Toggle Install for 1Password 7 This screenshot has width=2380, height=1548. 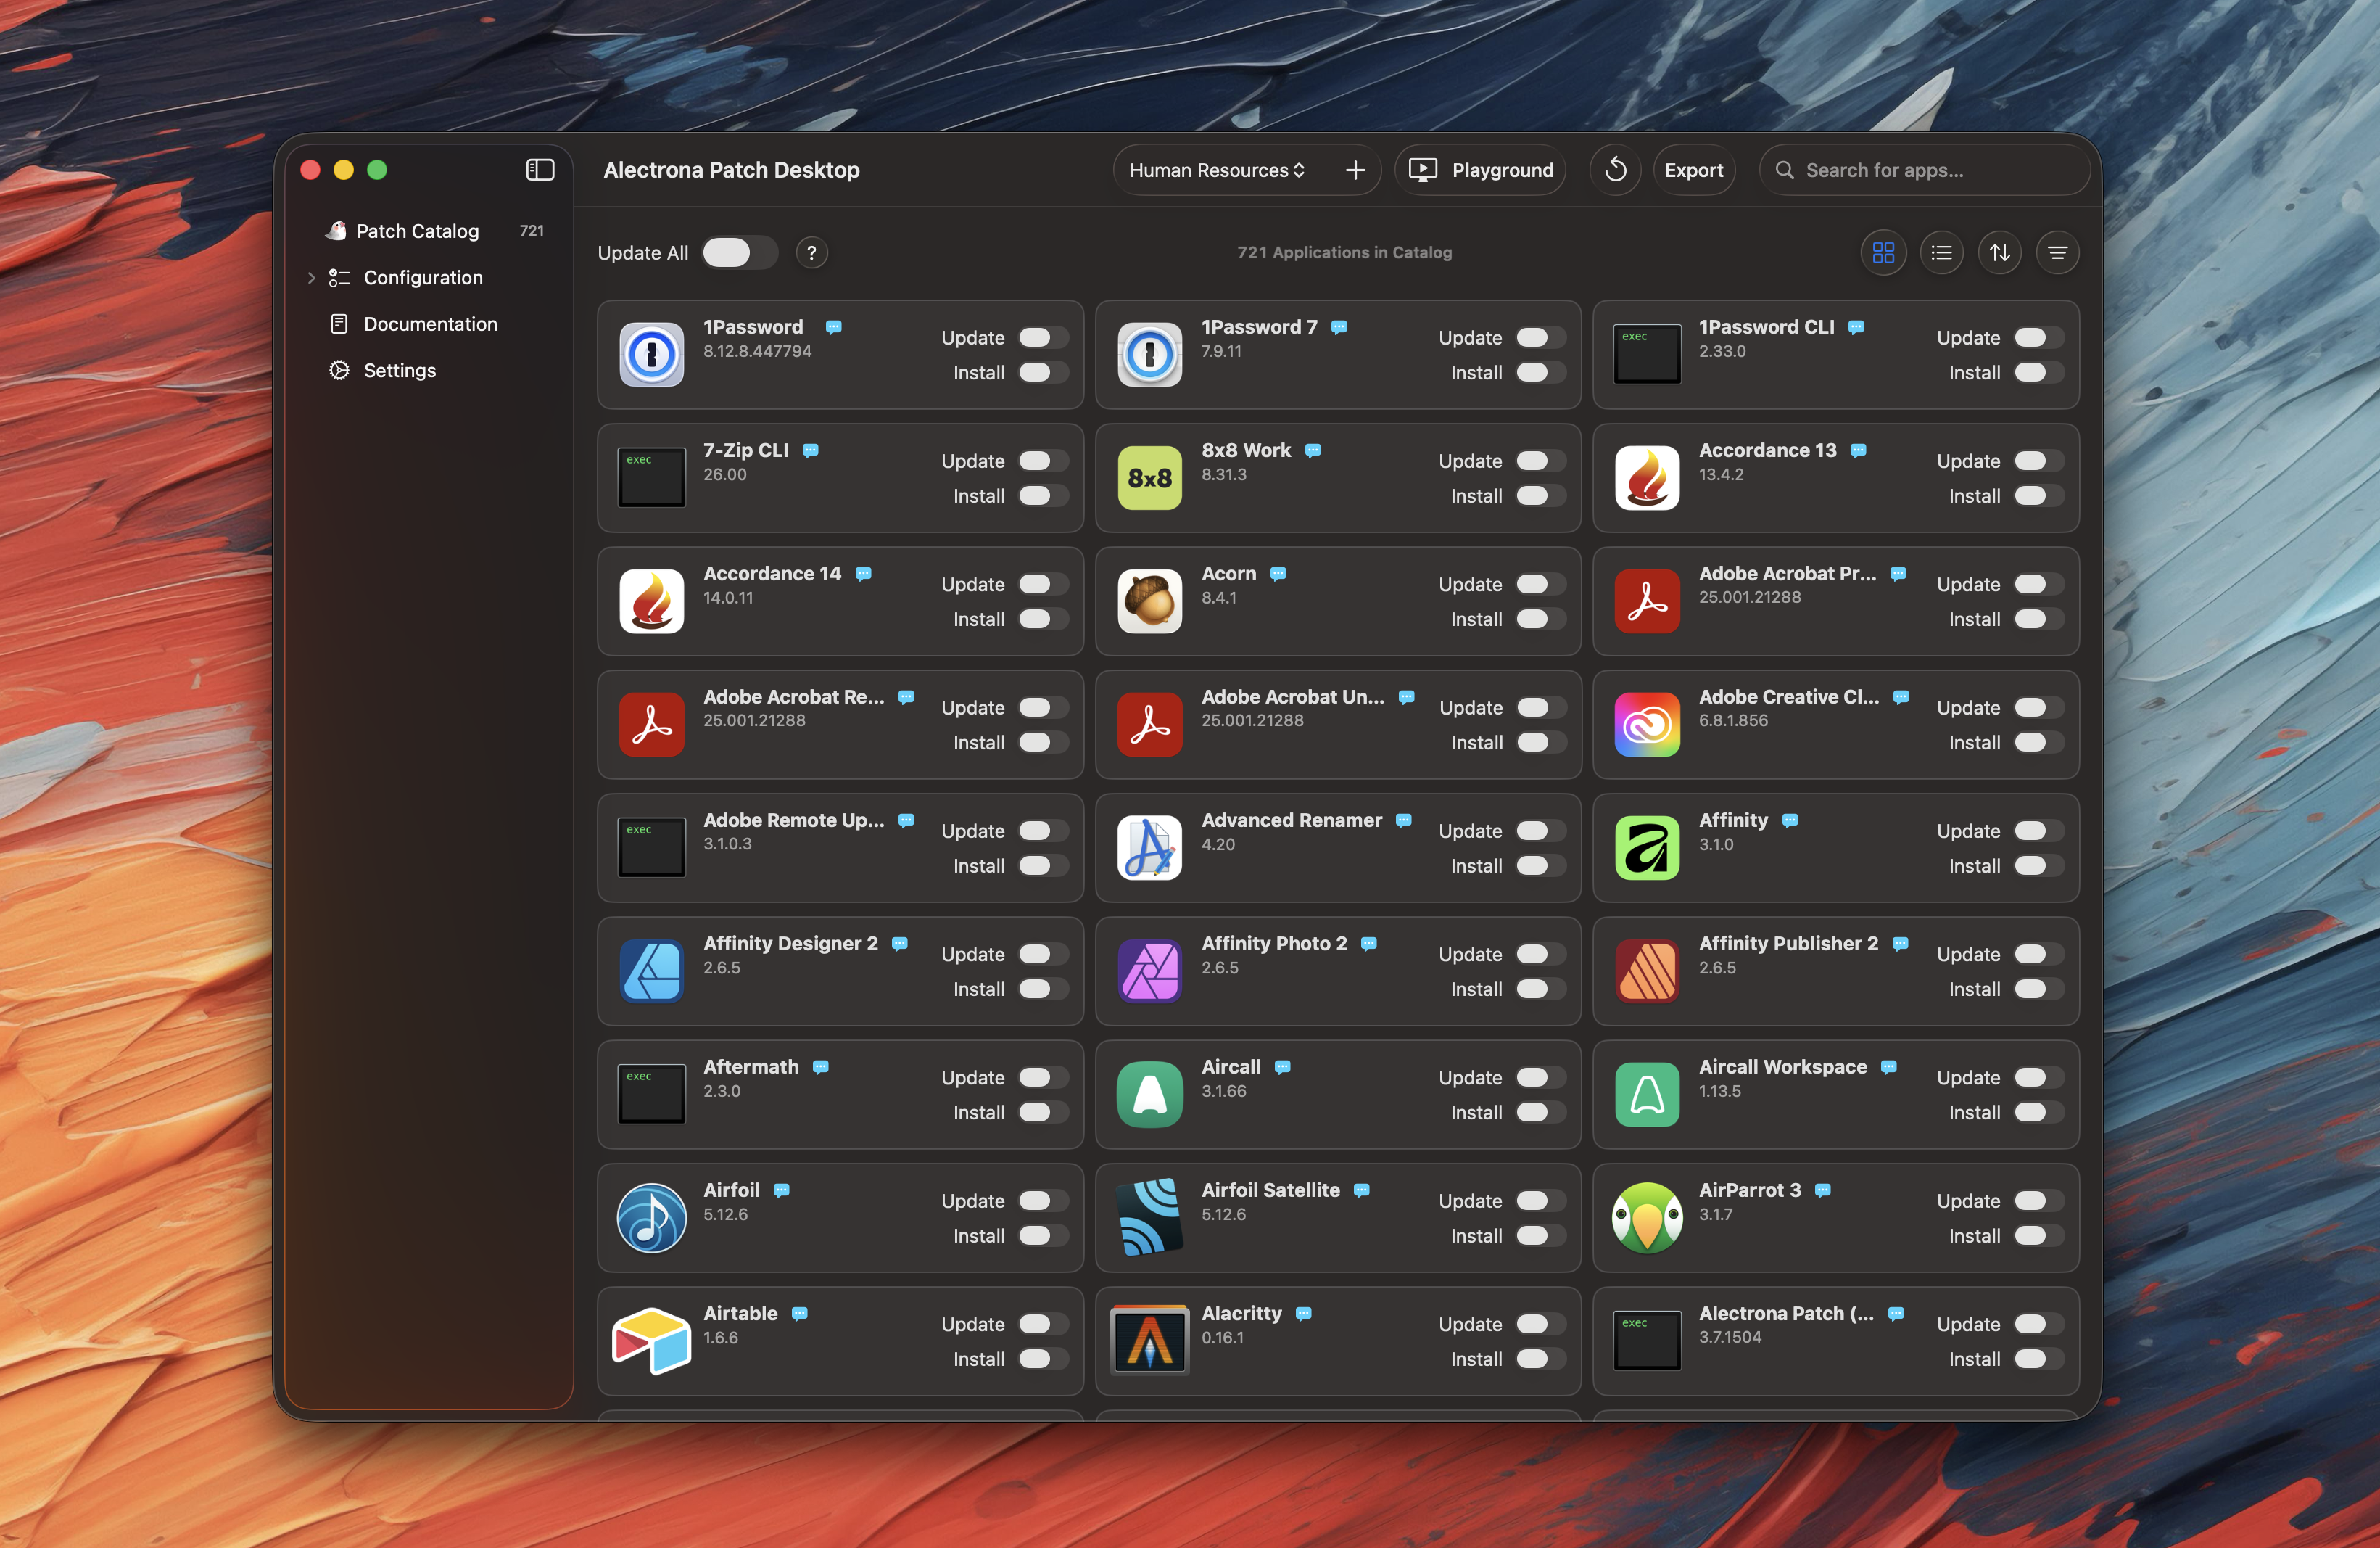pyautogui.click(x=1541, y=372)
